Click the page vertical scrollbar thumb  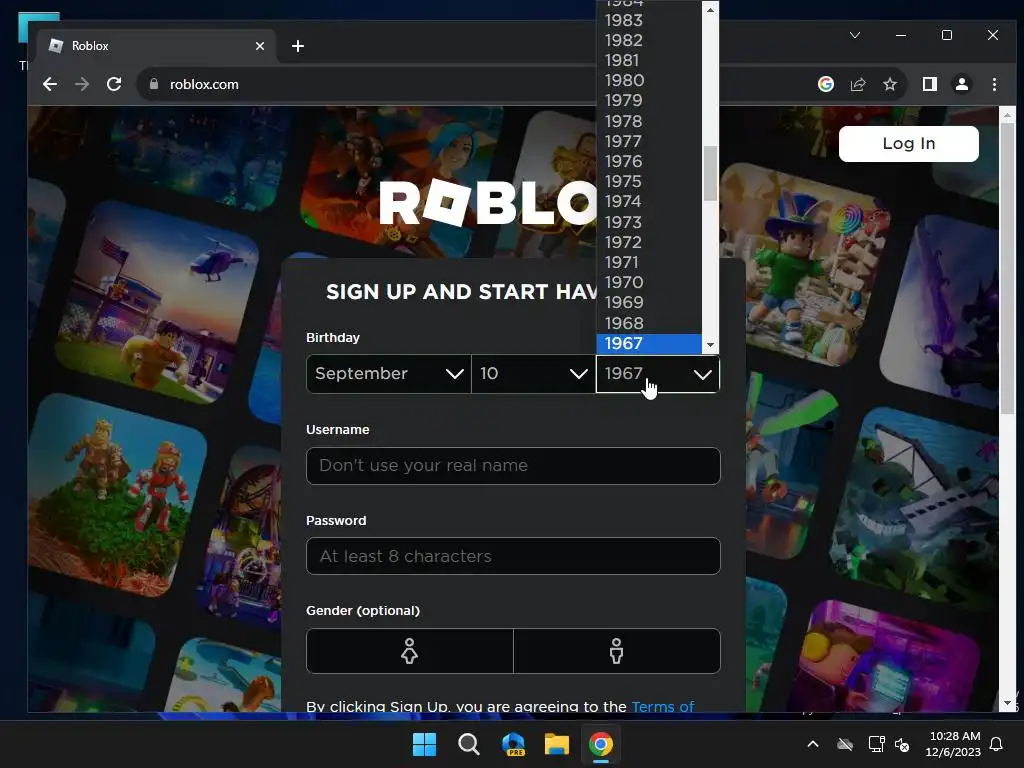(x=1007, y=268)
